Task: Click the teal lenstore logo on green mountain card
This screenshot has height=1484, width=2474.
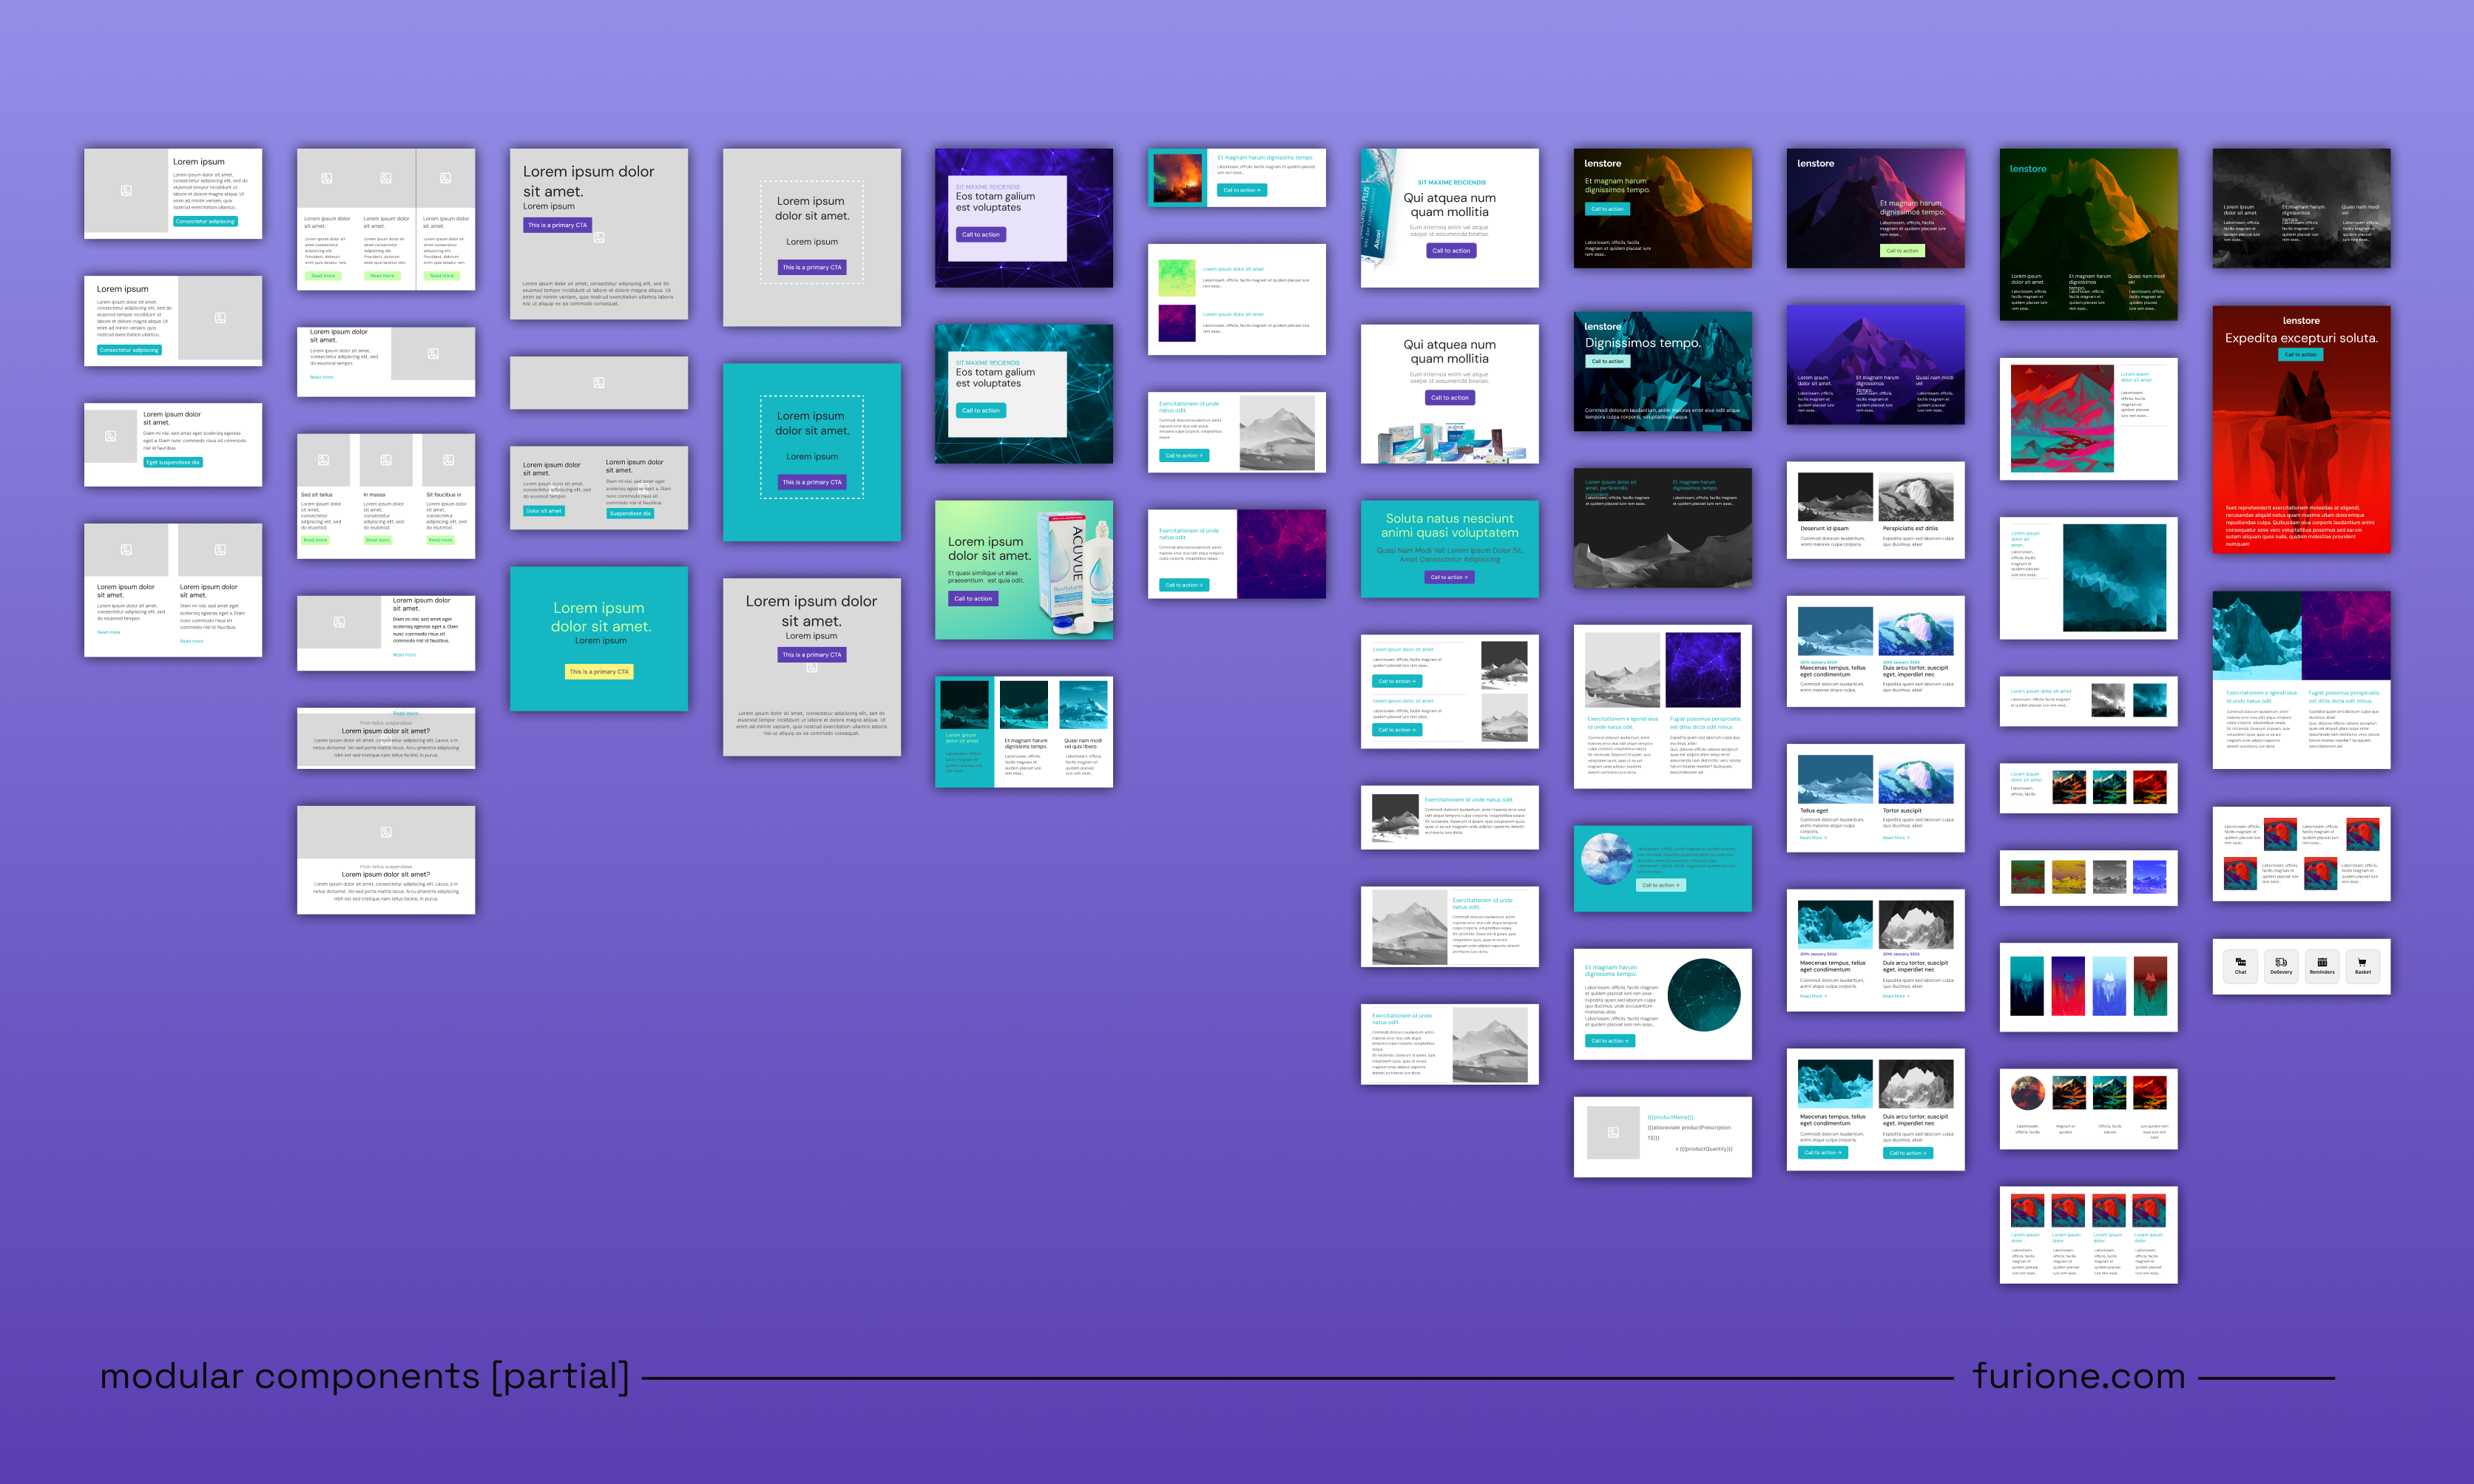Action: [2027, 169]
